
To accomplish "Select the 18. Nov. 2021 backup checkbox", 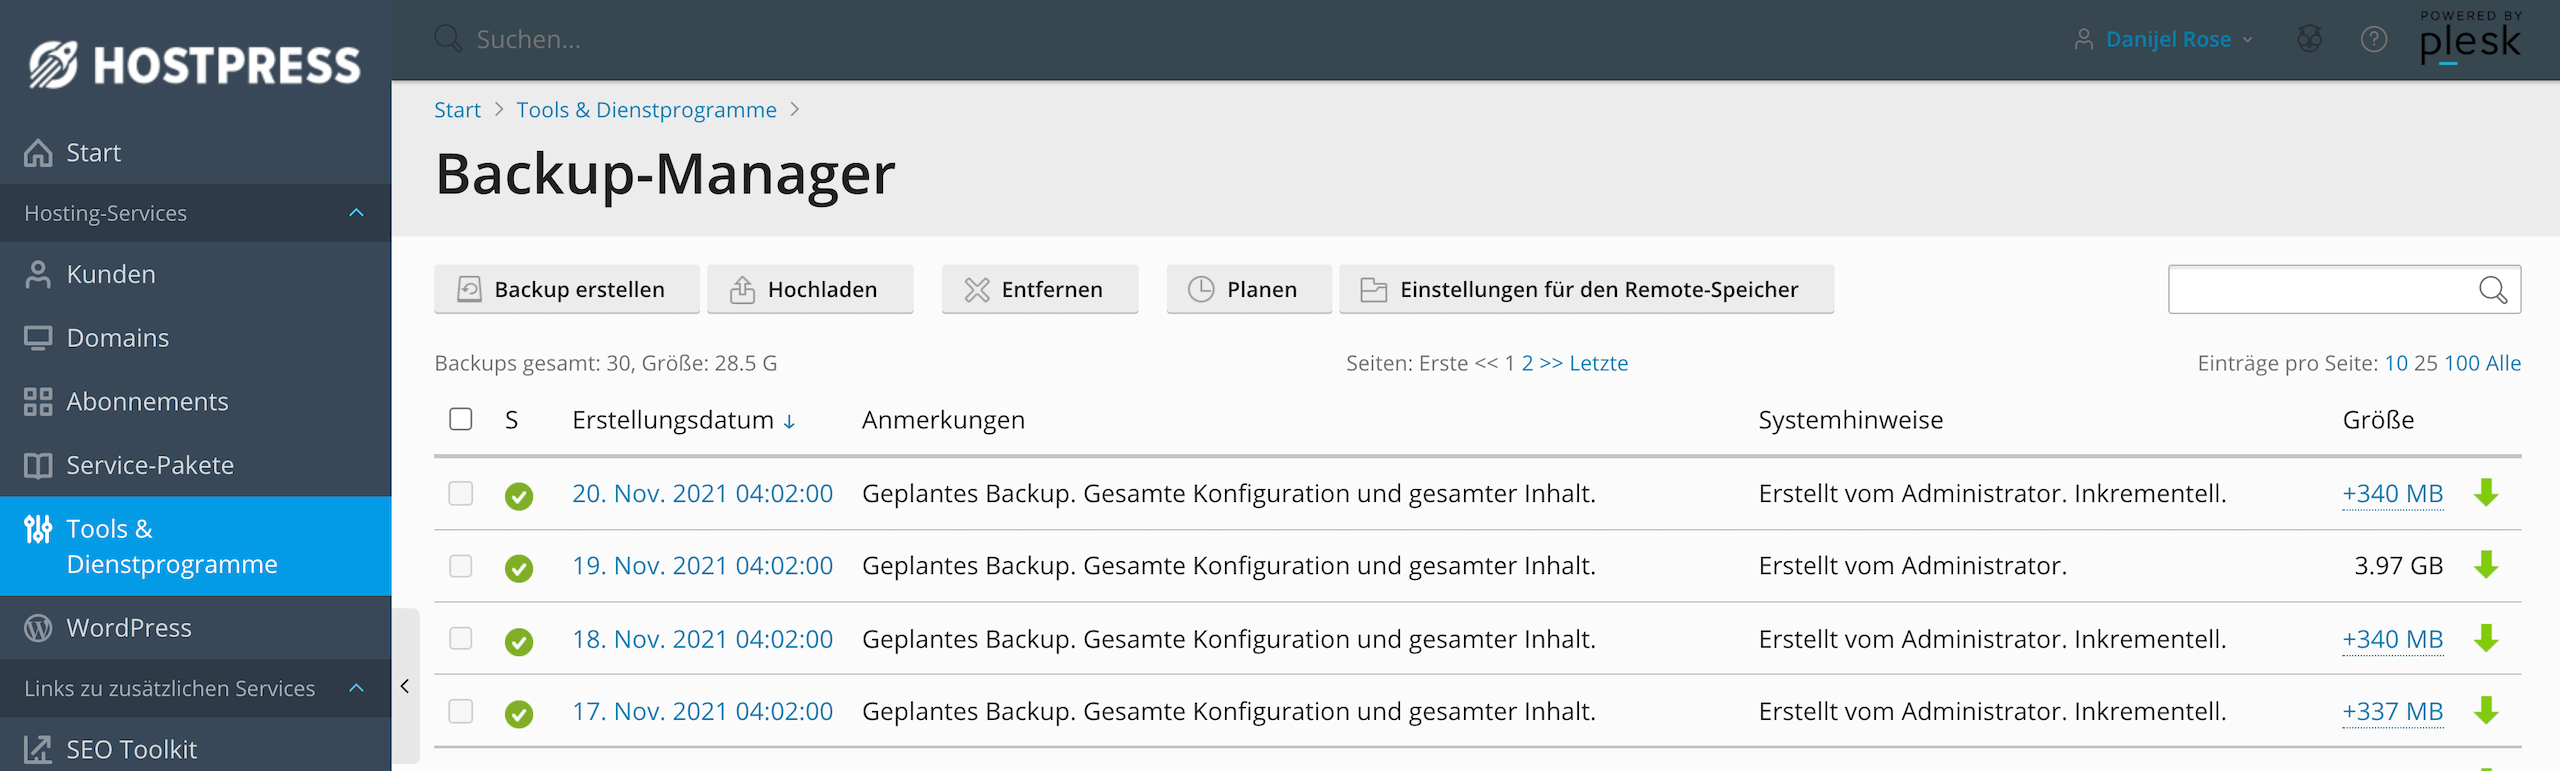I will point(461,639).
